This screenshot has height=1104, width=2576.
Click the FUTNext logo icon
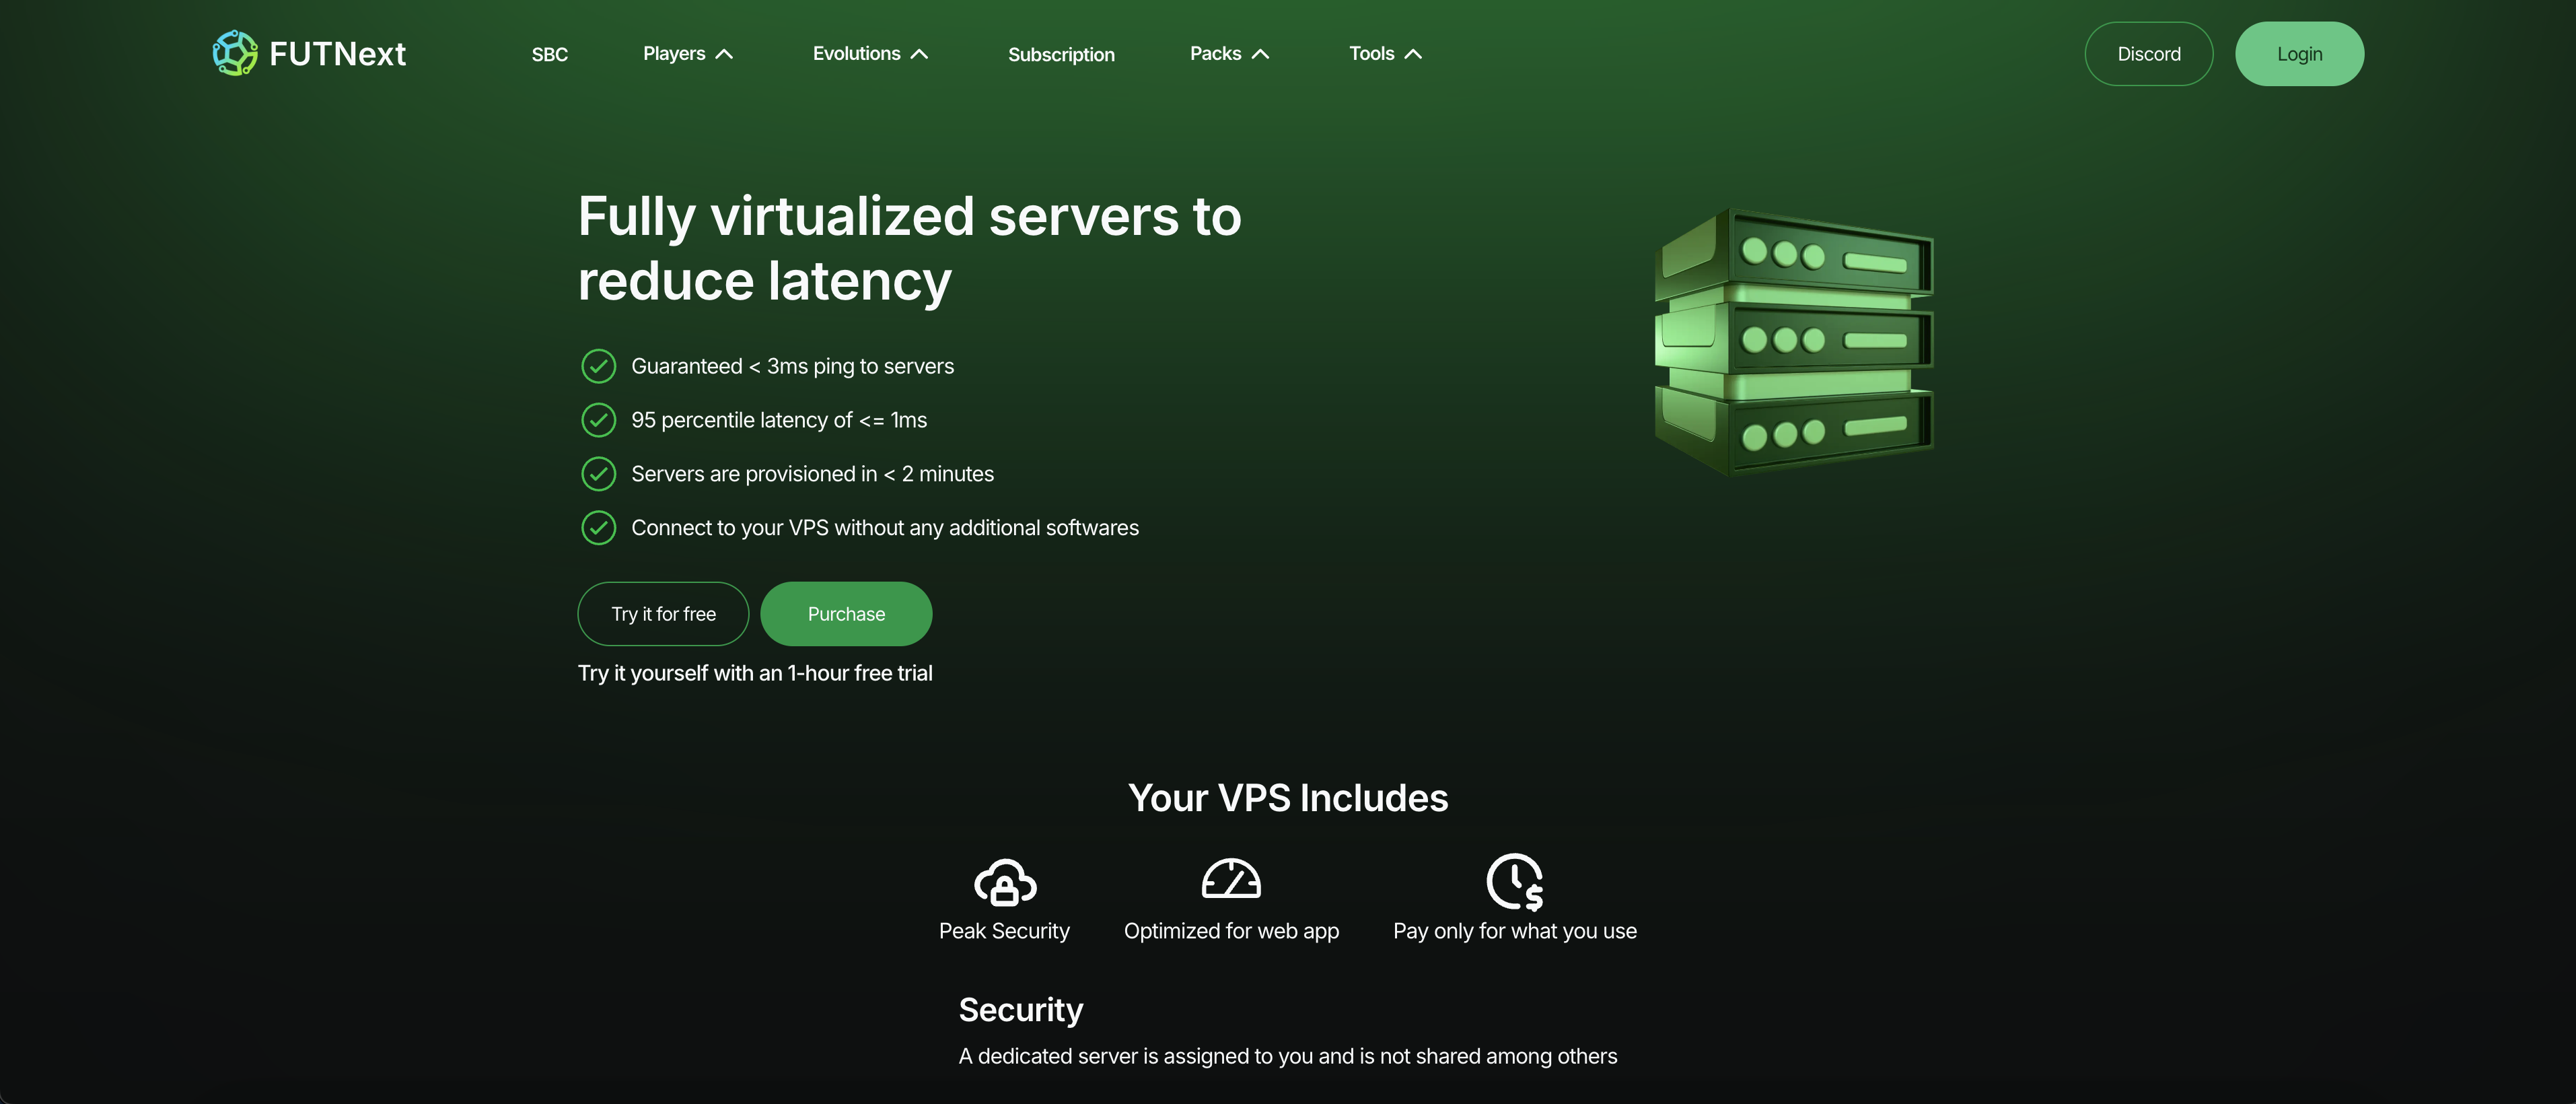tap(235, 53)
